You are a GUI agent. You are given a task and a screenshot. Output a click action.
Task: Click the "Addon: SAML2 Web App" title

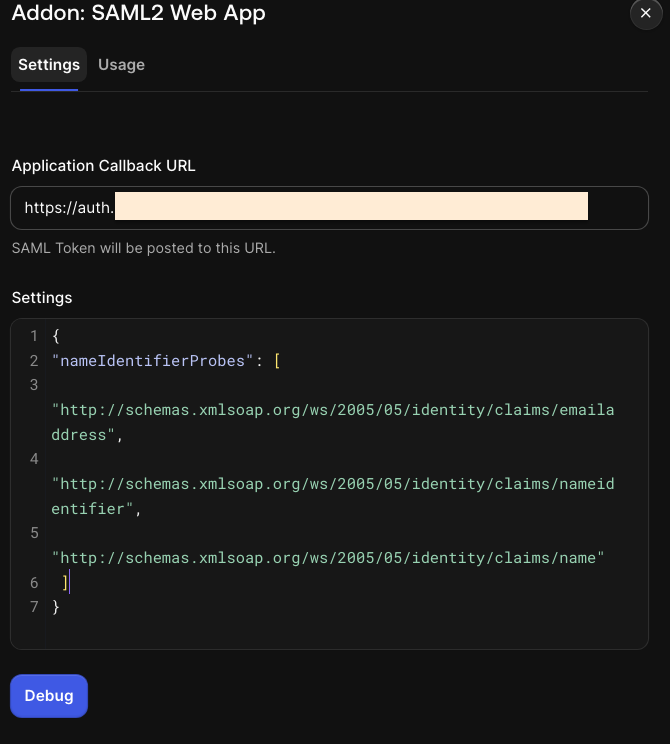click(x=139, y=12)
